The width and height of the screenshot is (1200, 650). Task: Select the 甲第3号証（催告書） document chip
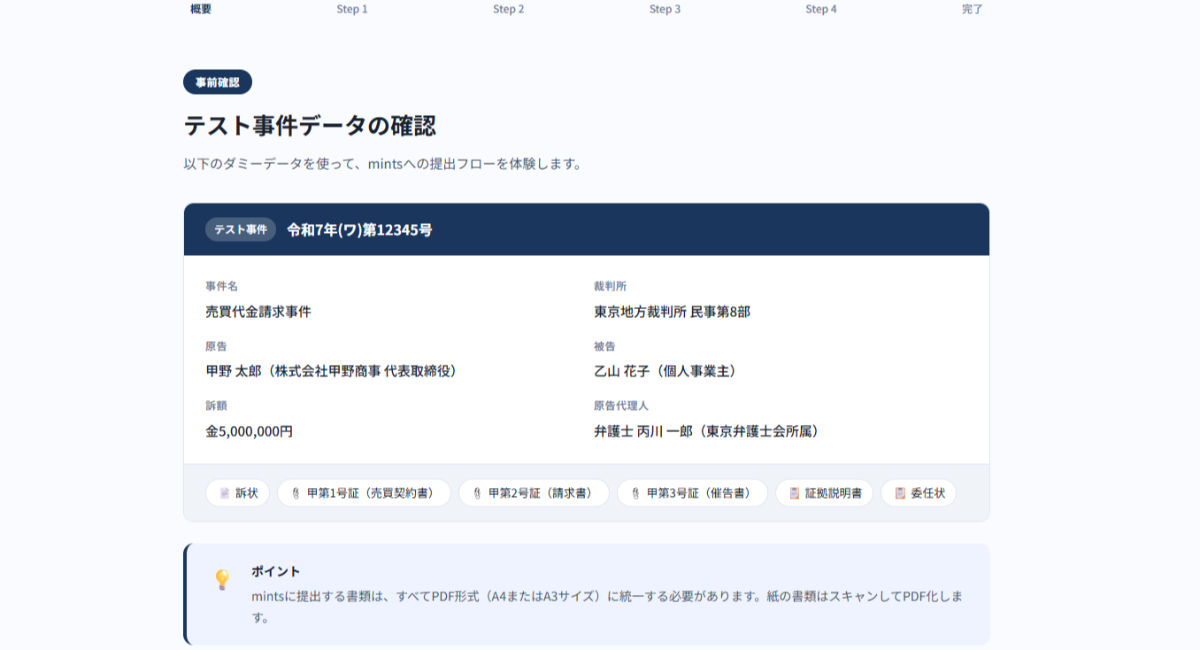point(692,493)
